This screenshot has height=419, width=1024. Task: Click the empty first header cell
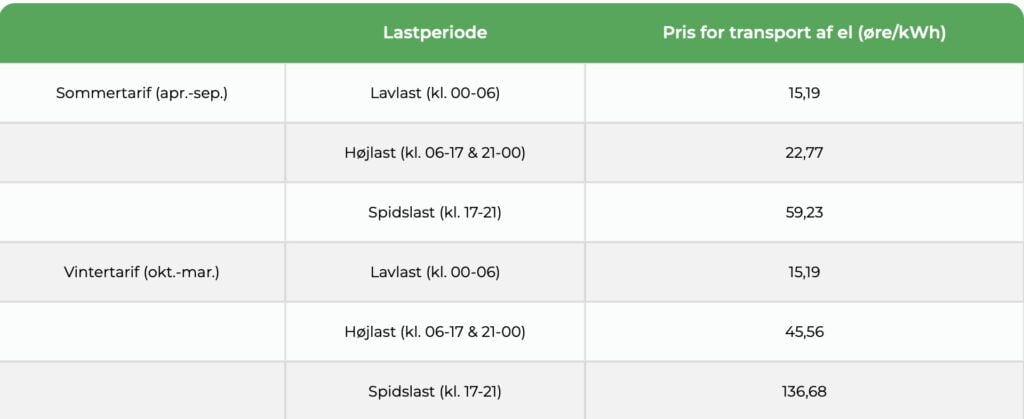coord(142,33)
